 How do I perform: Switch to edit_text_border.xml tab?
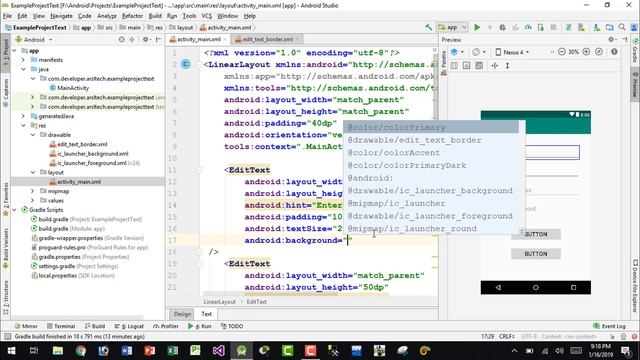267,39
